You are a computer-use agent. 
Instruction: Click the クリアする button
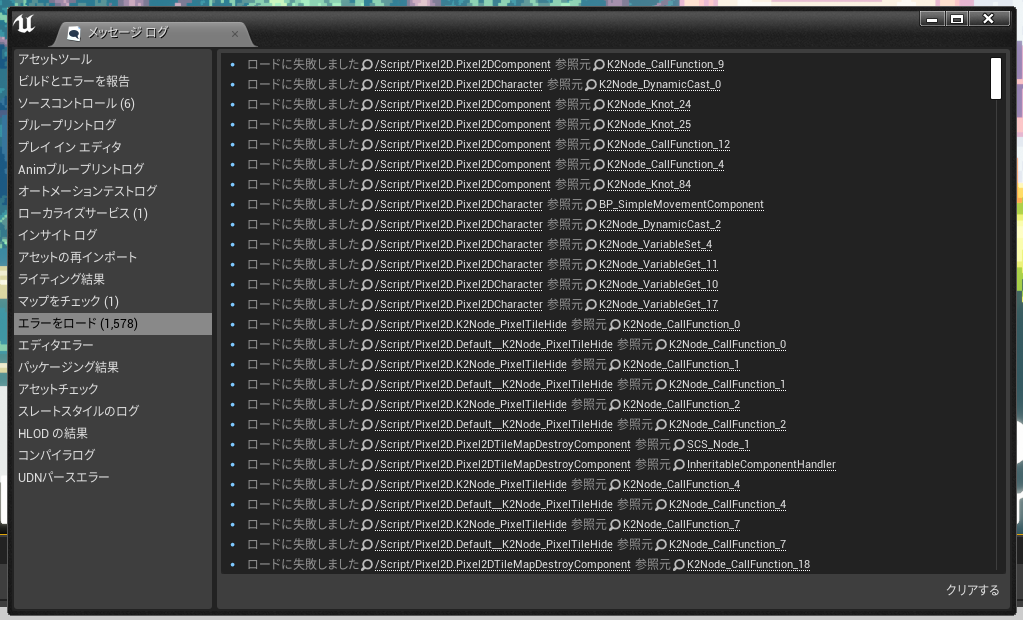(972, 590)
